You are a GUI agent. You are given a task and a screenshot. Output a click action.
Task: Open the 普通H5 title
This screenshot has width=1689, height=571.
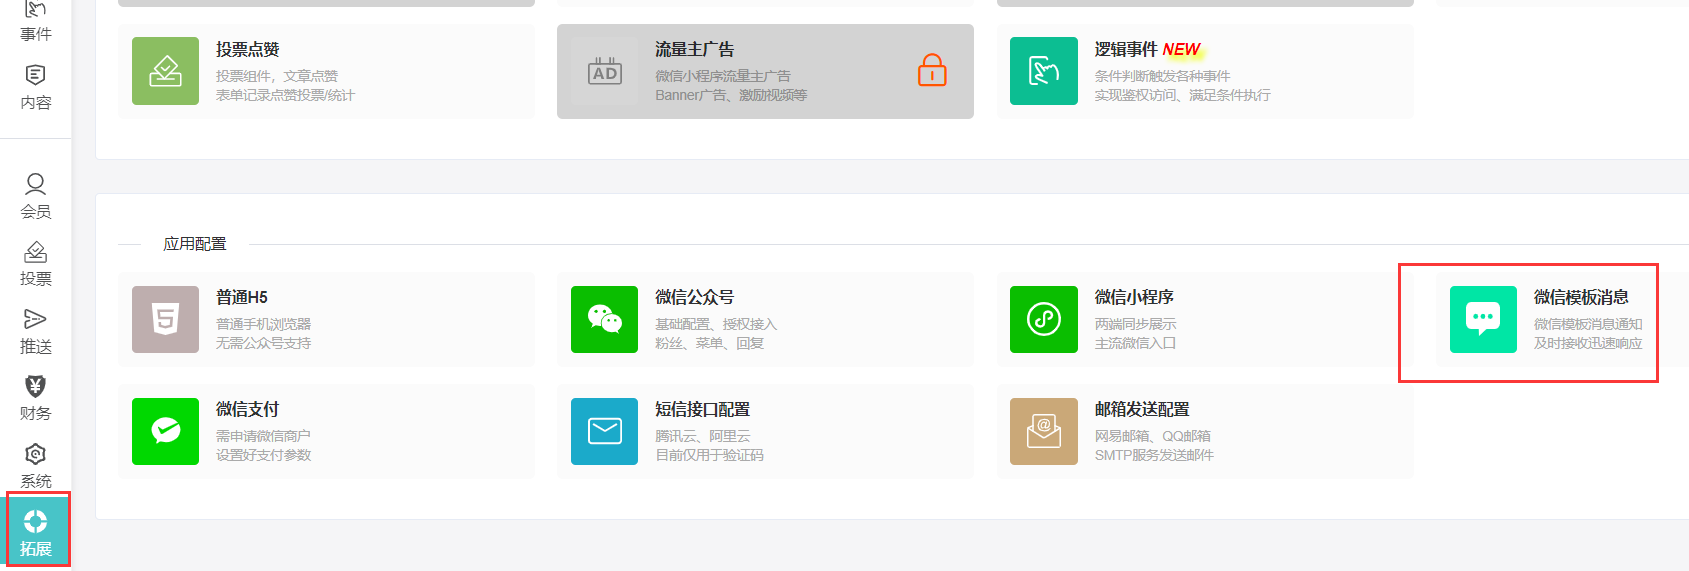pos(242,297)
